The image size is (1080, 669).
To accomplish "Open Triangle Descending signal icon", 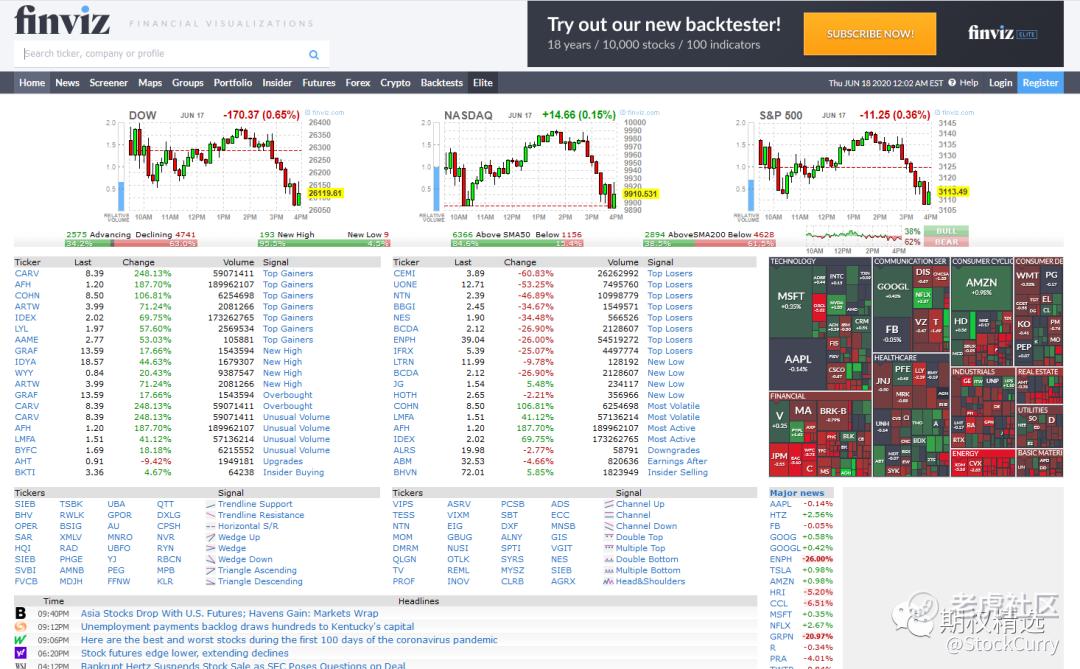I will coord(211,581).
